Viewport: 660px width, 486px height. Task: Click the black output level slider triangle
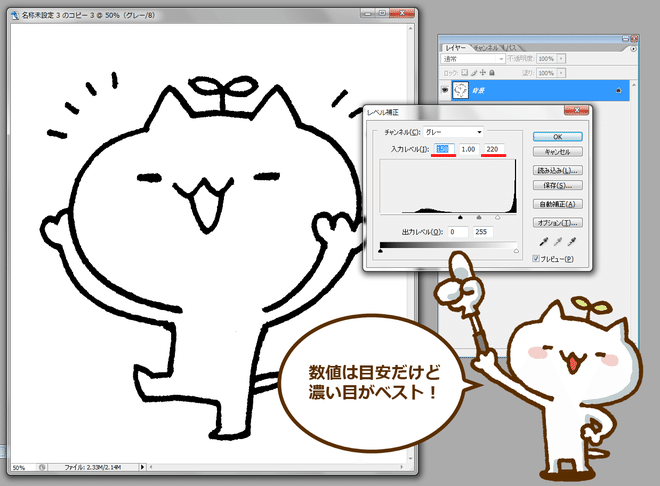pyautogui.click(x=381, y=251)
